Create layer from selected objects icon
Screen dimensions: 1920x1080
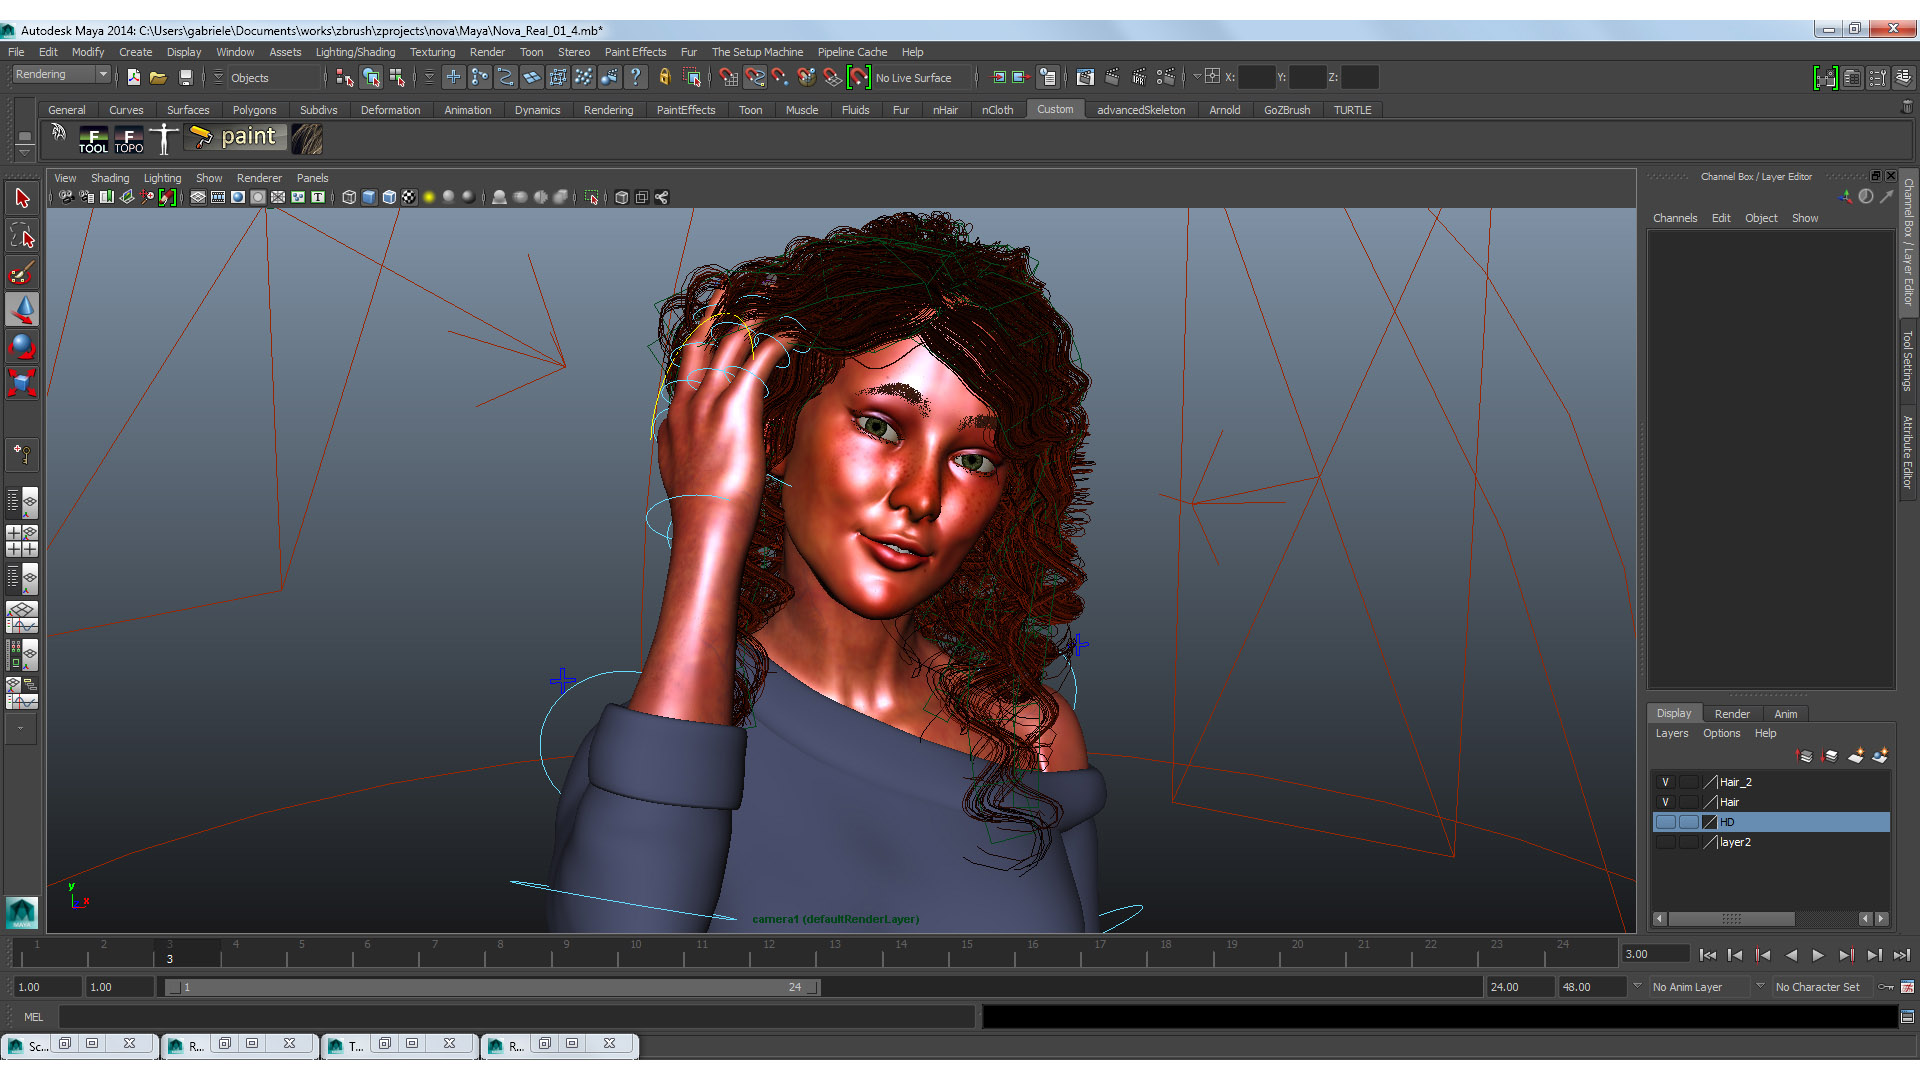[x=1880, y=756]
